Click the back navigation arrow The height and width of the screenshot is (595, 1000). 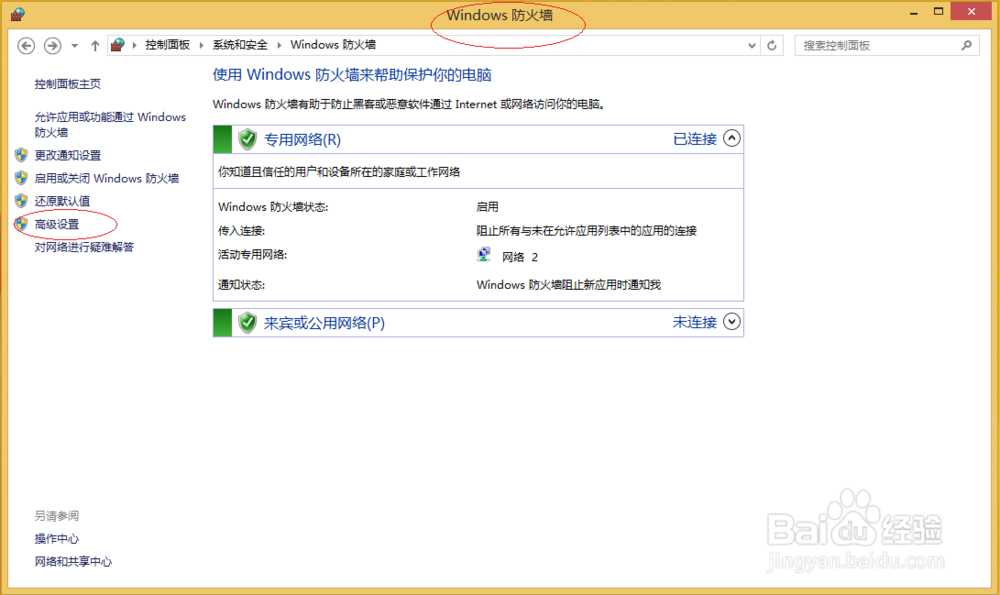point(27,45)
